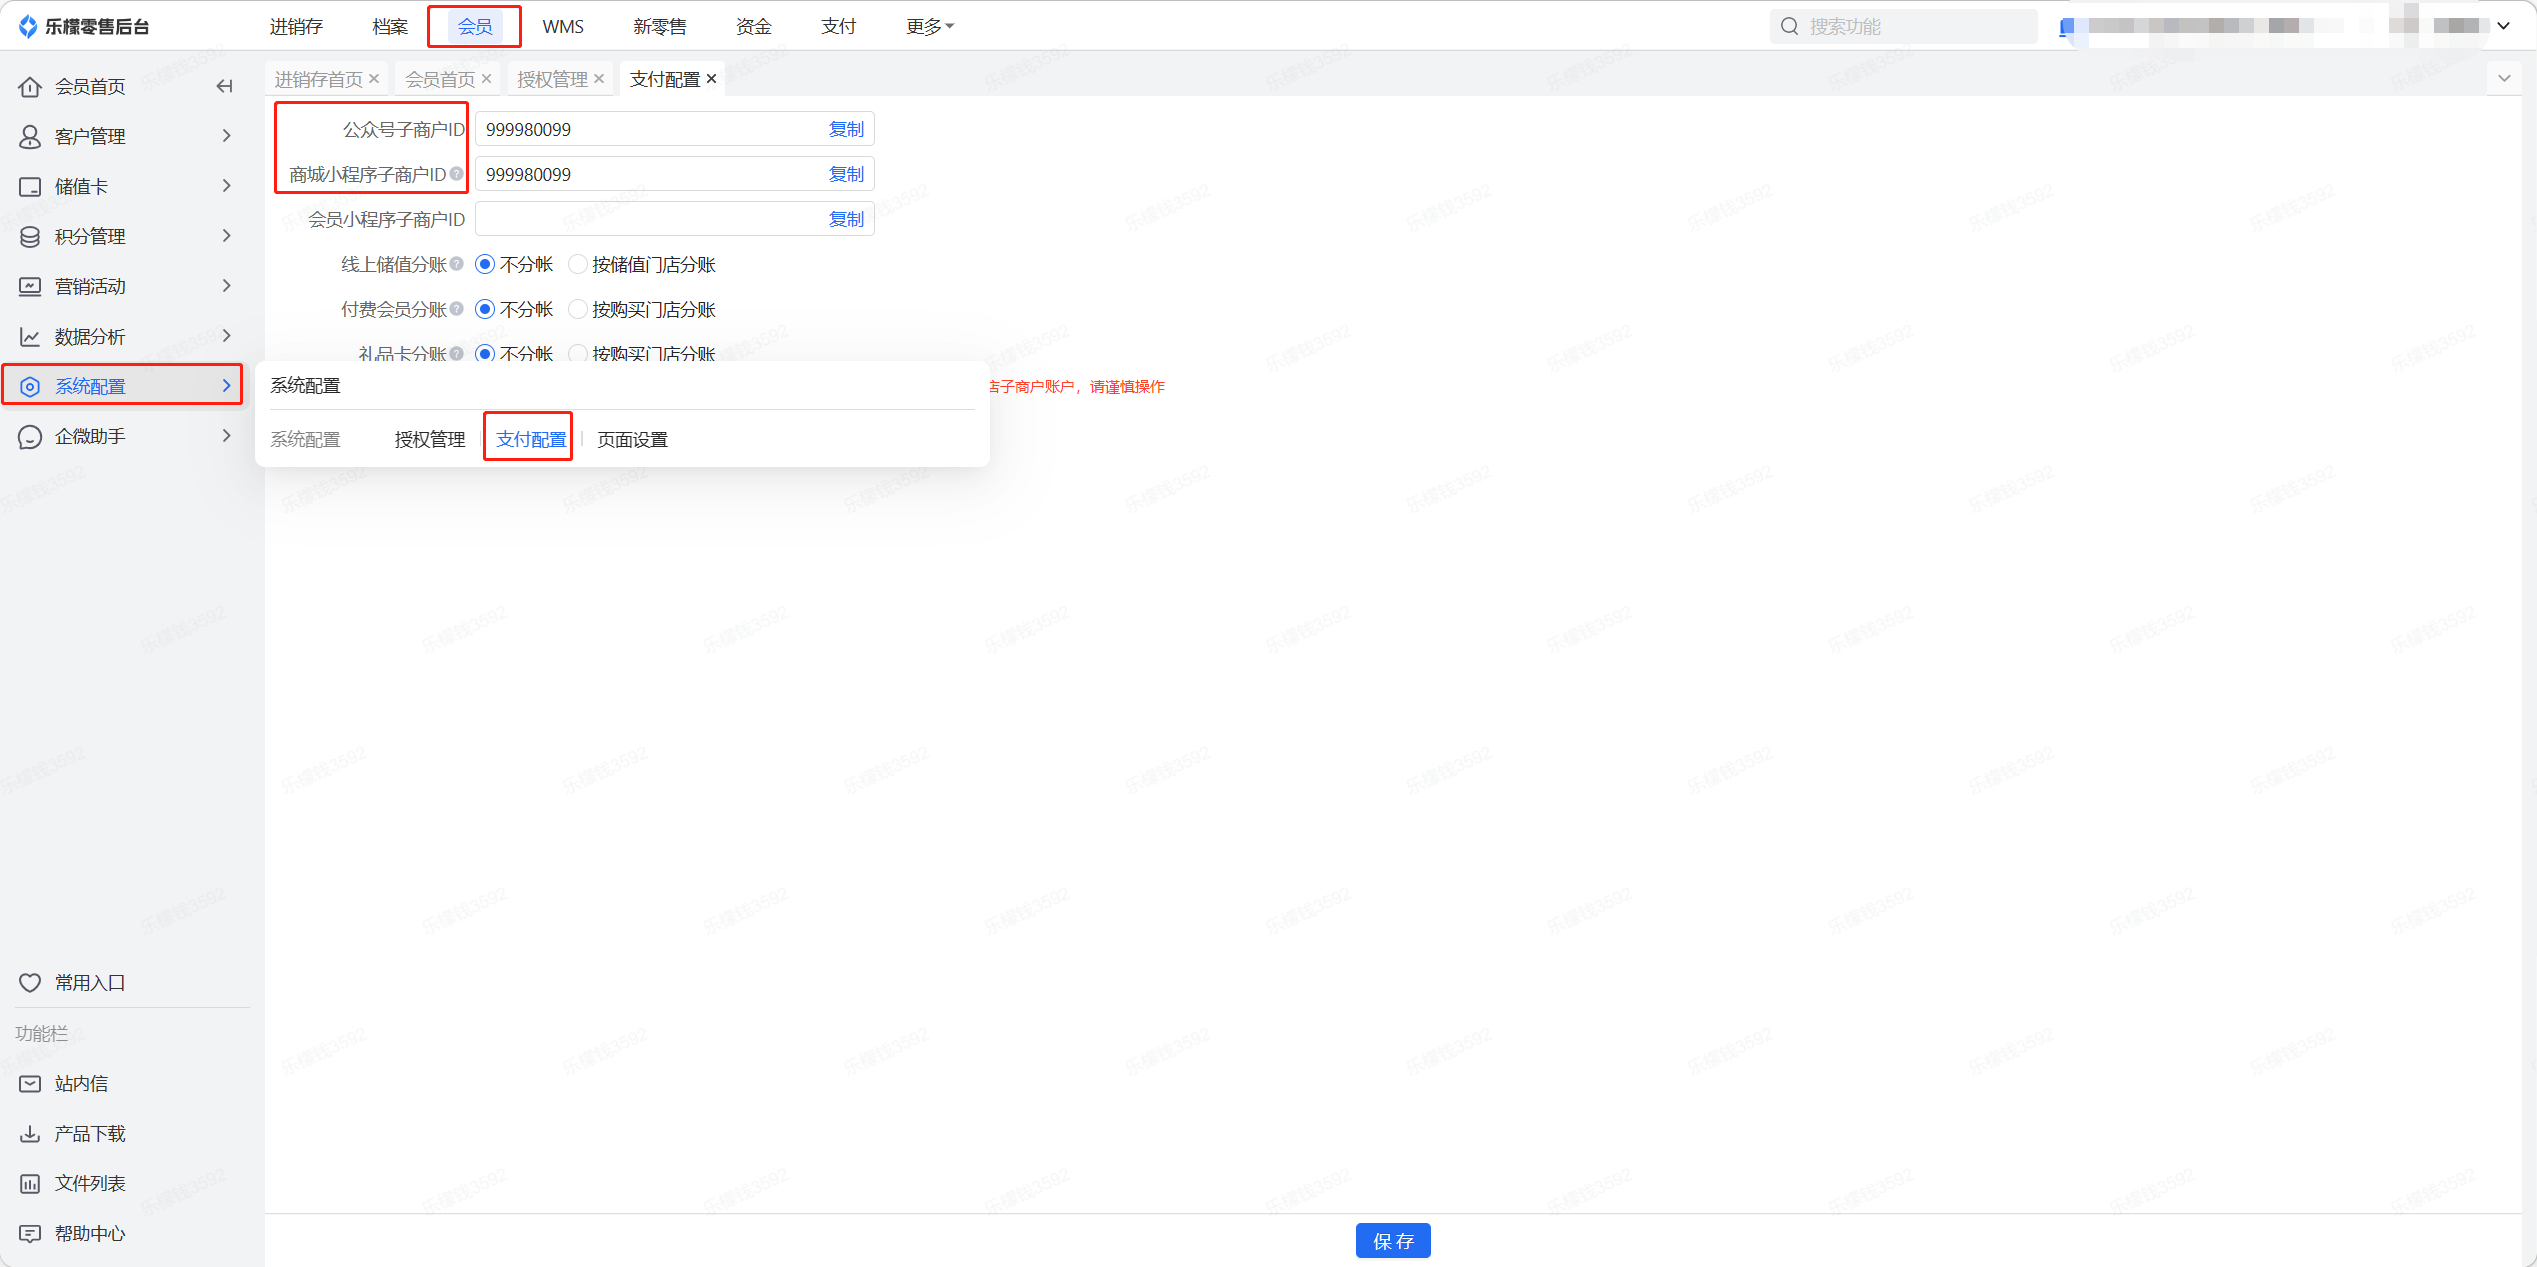Viewport: 2537px width, 1267px height.
Task: Open 授权管理 in 系统配置 popup
Action: tap(430, 439)
